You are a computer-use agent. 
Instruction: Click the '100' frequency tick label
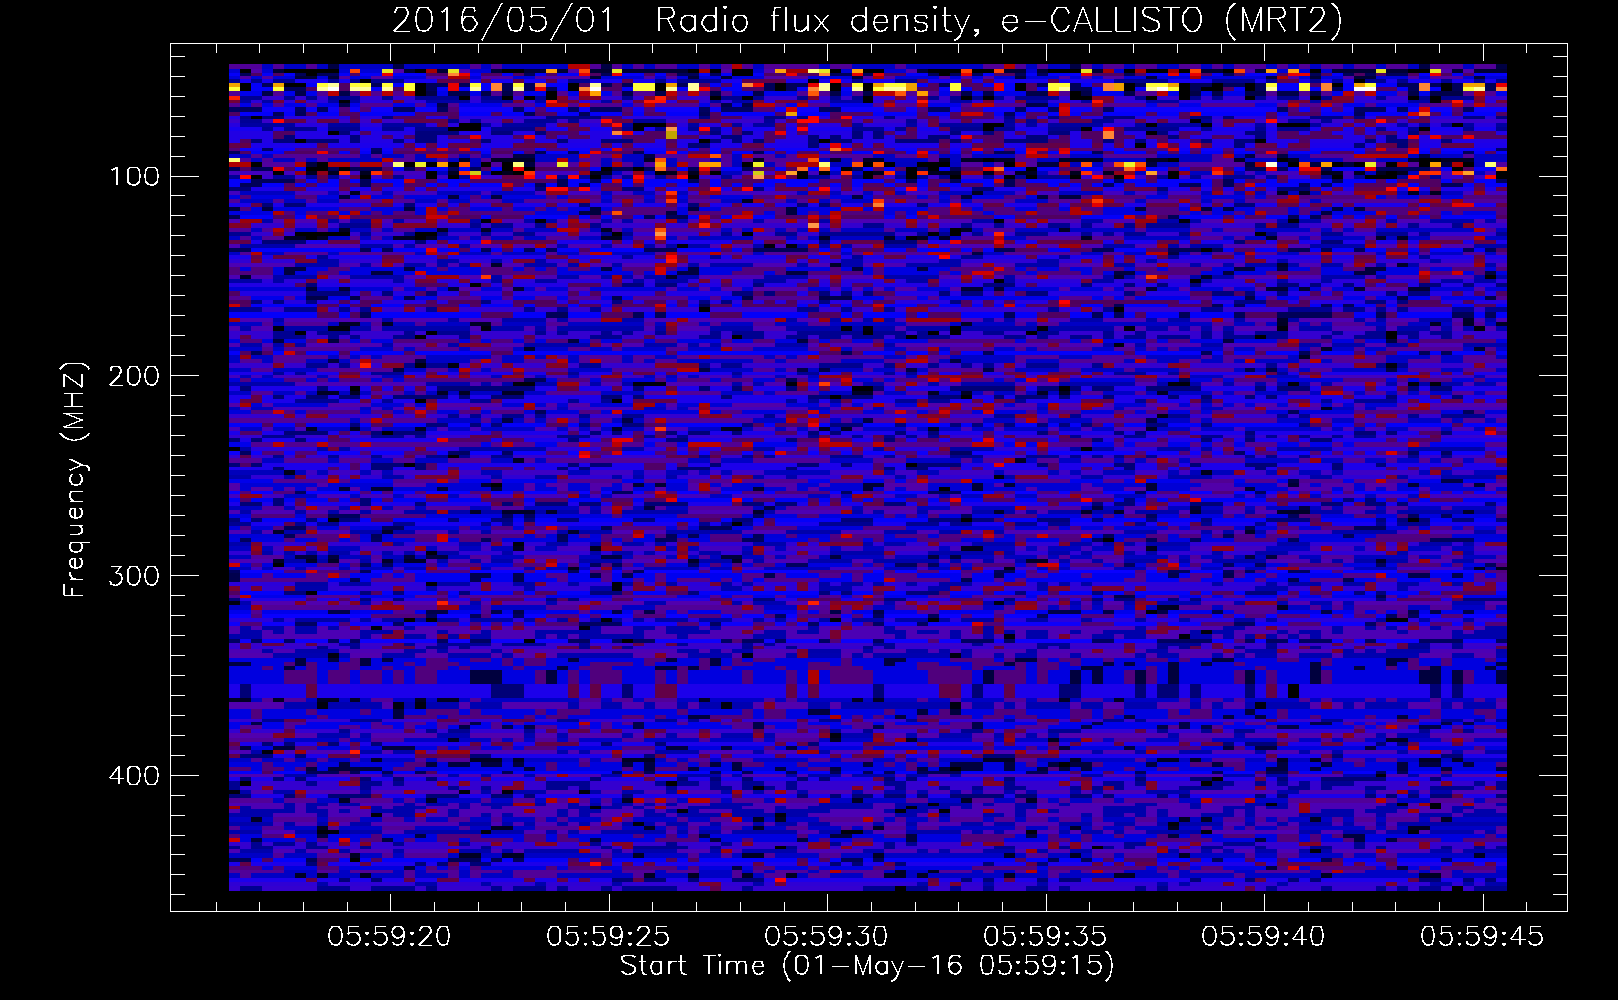tap(134, 176)
